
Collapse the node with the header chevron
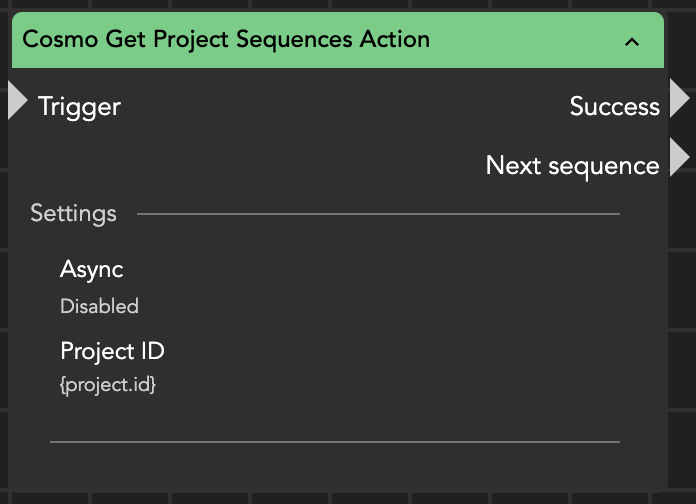631,41
